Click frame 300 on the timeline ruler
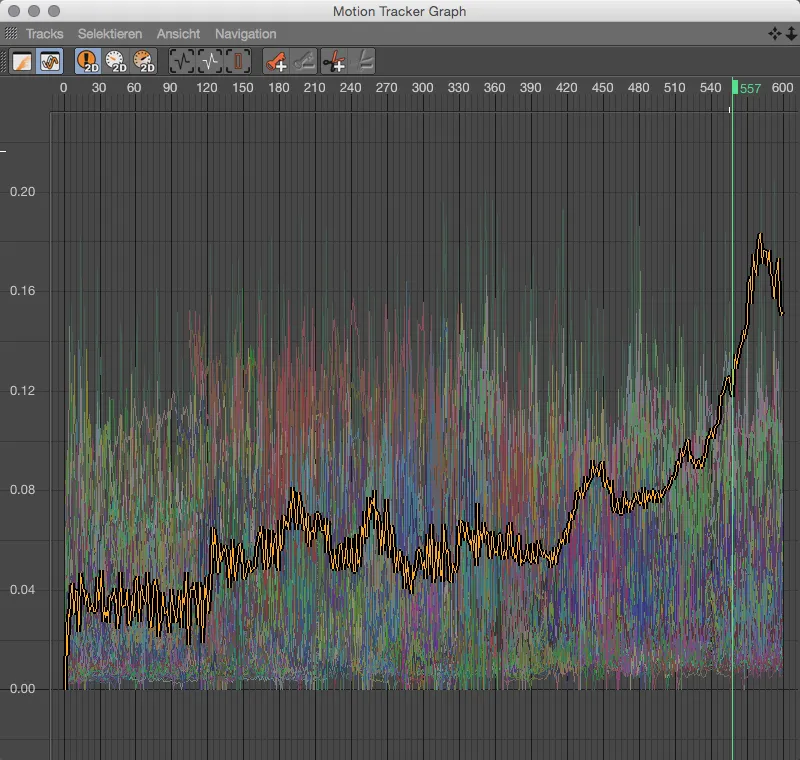The image size is (800, 760). click(422, 88)
